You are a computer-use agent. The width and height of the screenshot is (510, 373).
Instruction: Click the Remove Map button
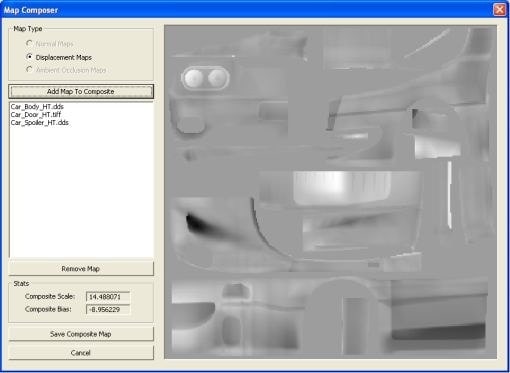coord(81,269)
